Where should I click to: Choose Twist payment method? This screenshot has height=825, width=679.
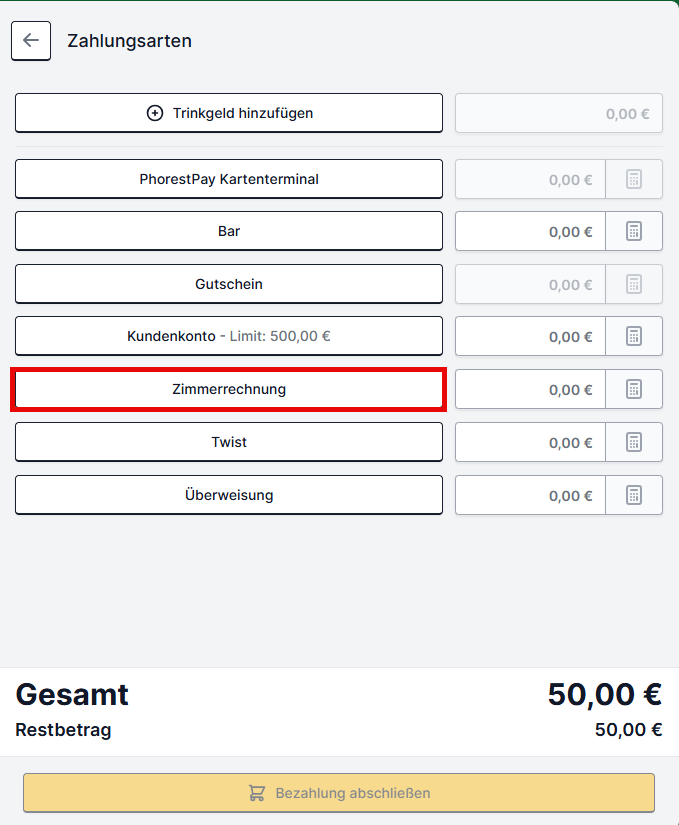pyautogui.click(x=229, y=442)
